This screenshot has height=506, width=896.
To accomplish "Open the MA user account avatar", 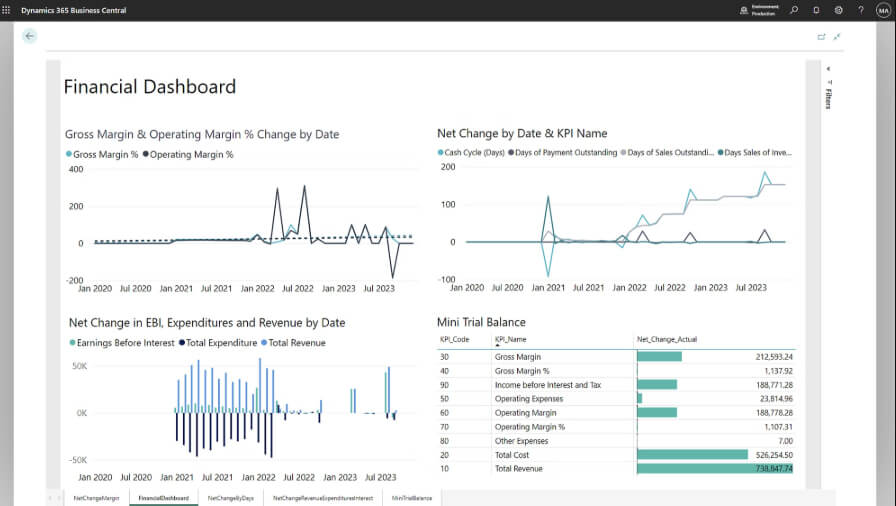I will [883, 10].
